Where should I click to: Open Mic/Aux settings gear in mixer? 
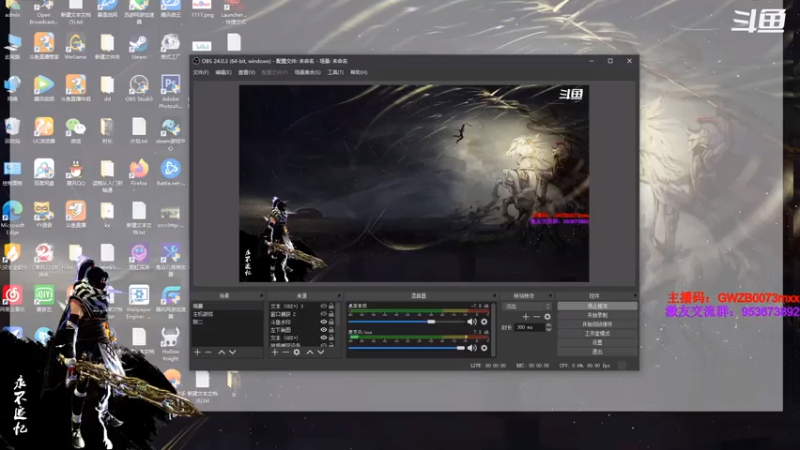click(x=484, y=348)
